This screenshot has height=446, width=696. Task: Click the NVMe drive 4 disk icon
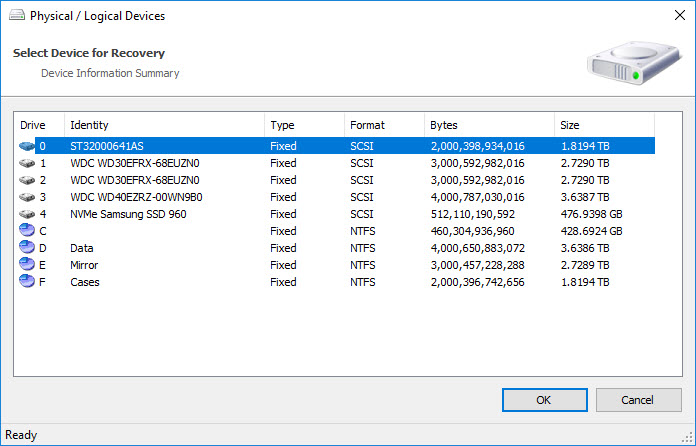pyautogui.click(x=27, y=214)
